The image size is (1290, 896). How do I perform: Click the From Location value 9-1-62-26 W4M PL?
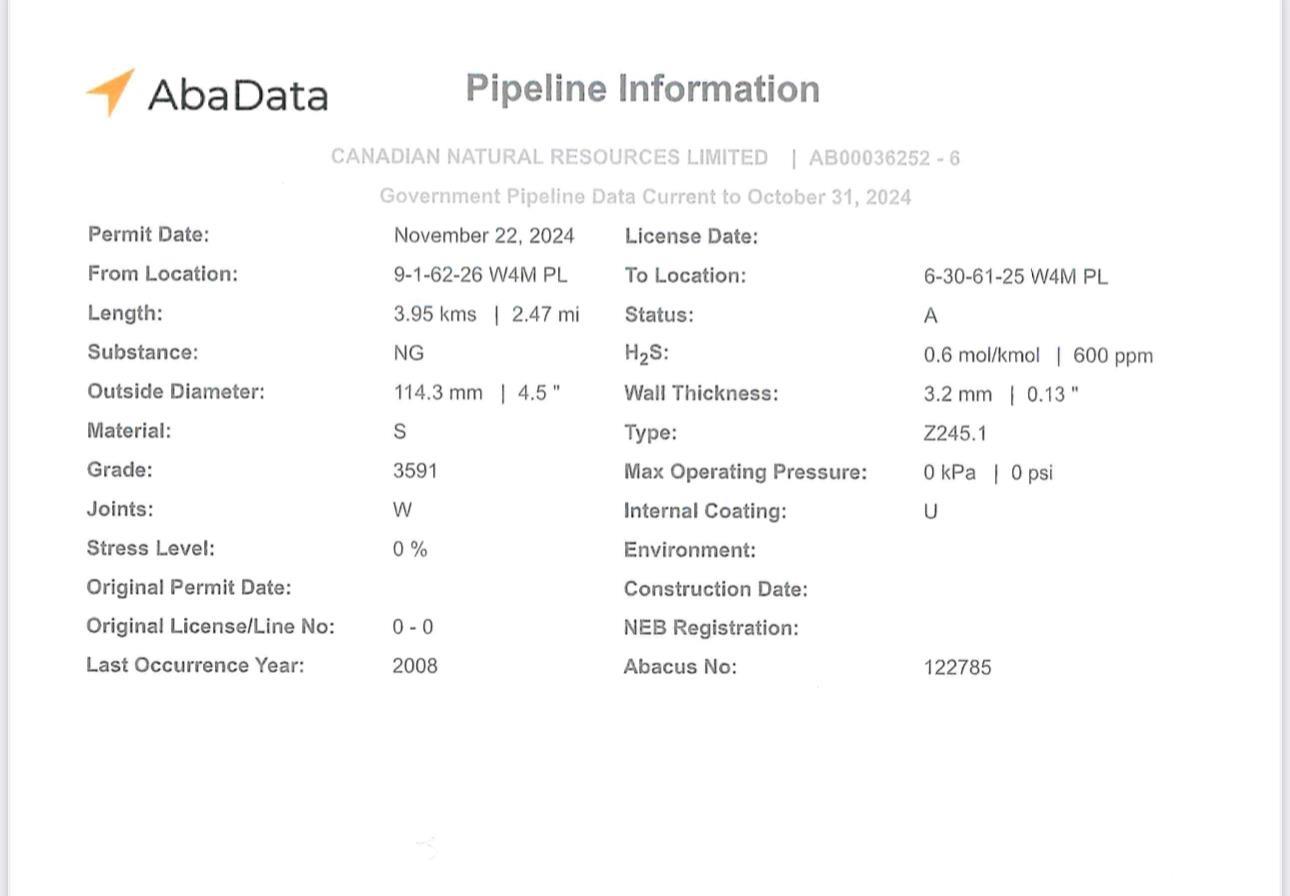coord(480,275)
